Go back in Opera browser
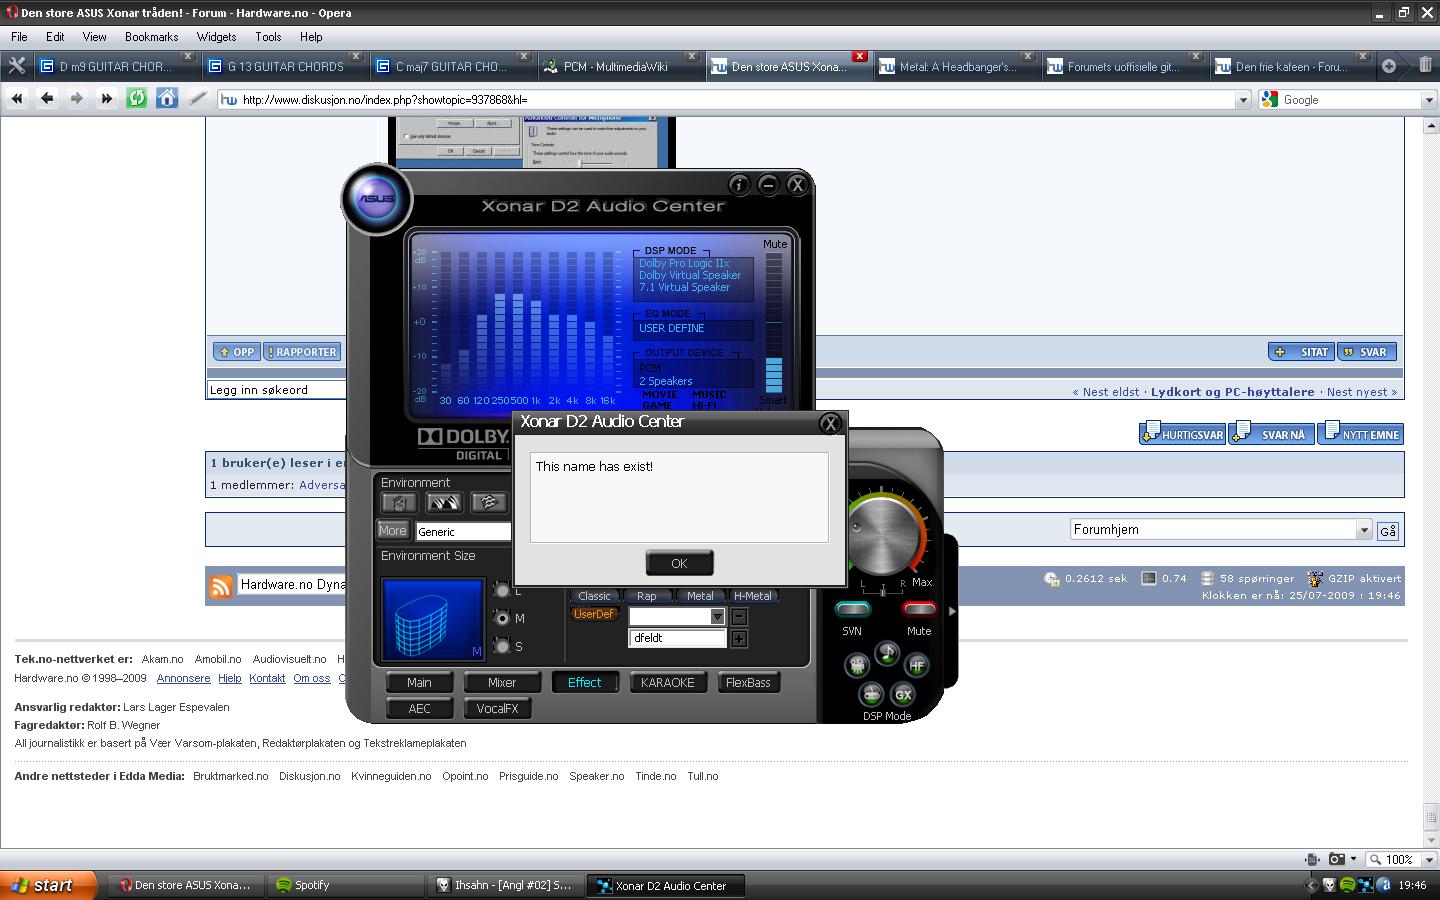 pyautogui.click(x=47, y=98)
